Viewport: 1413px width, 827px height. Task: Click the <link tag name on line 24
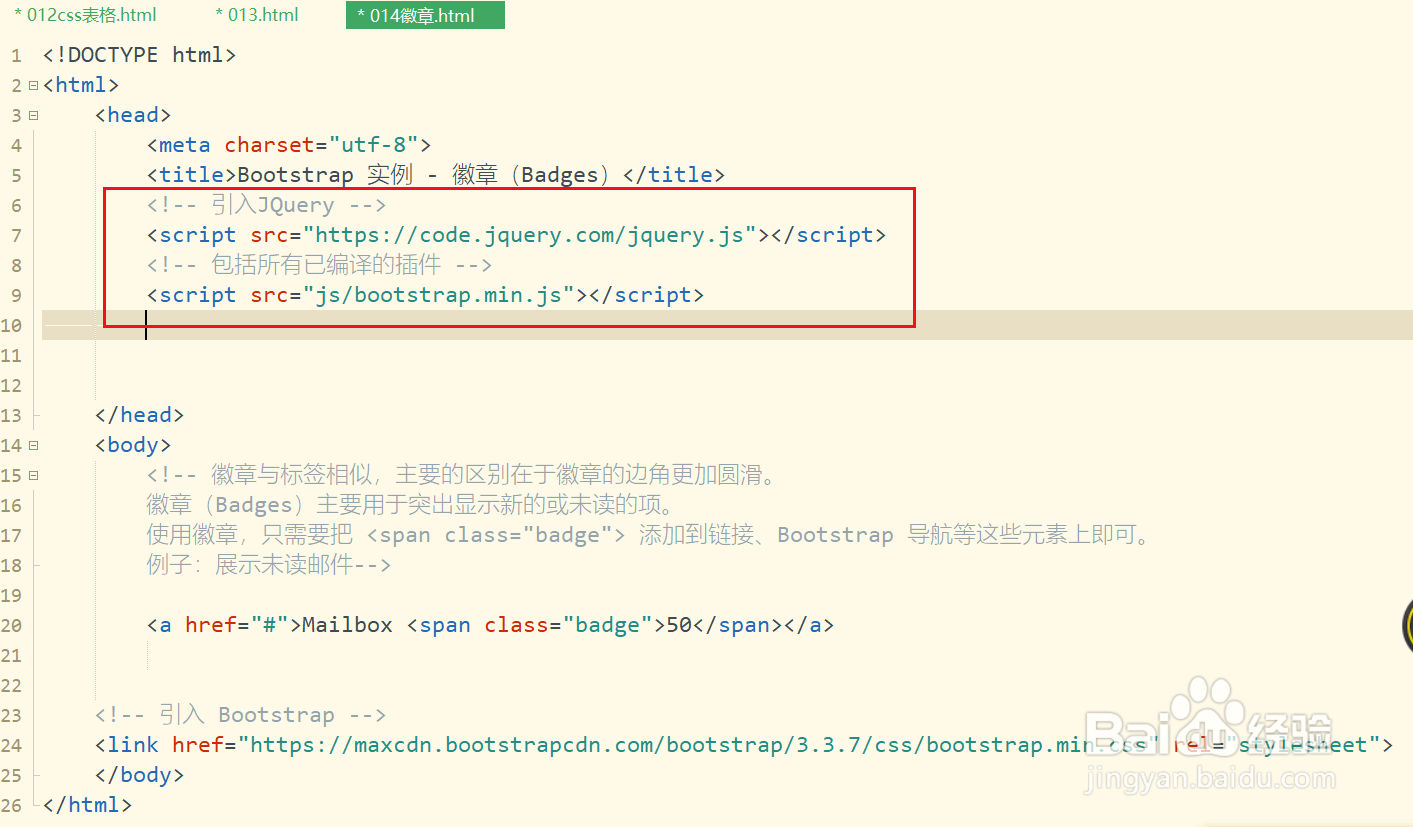127,745
